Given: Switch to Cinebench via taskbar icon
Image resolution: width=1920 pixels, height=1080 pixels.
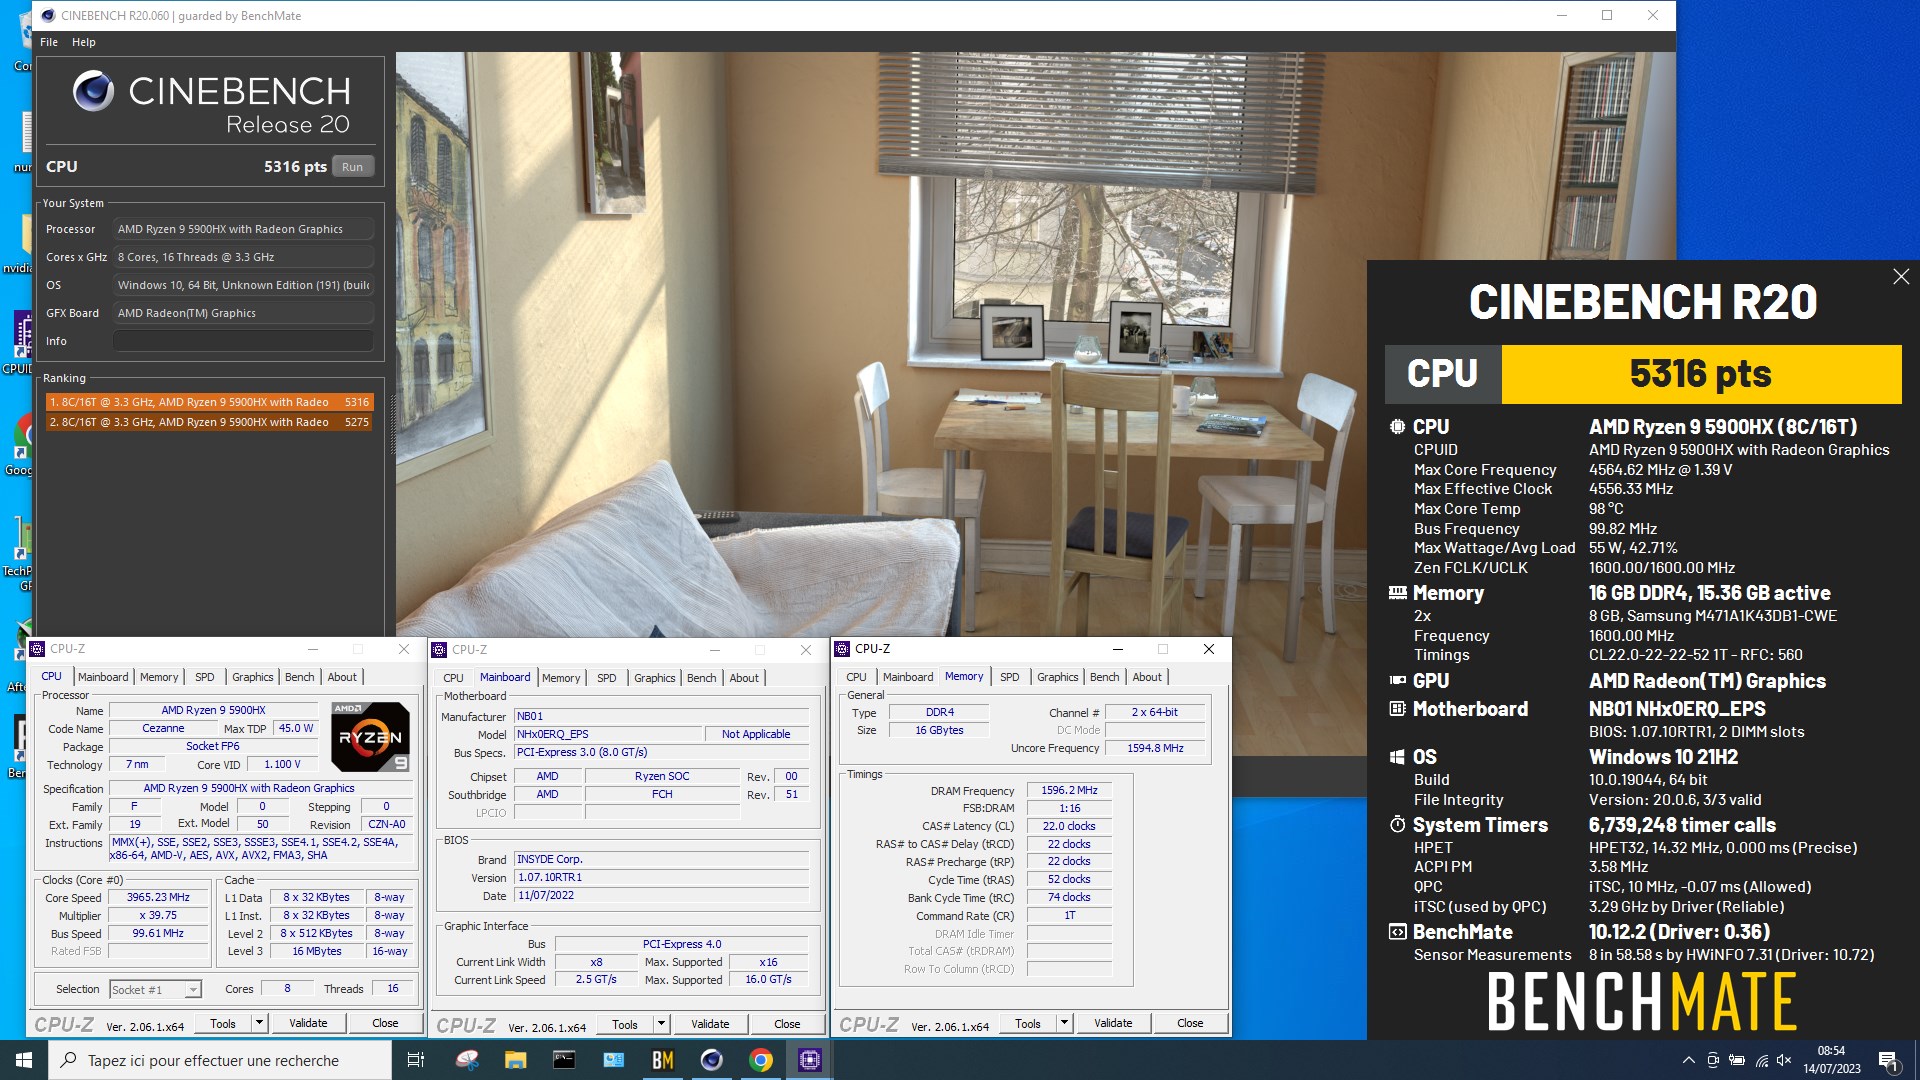Looking at the screenshot, I should click(711, 1060).
